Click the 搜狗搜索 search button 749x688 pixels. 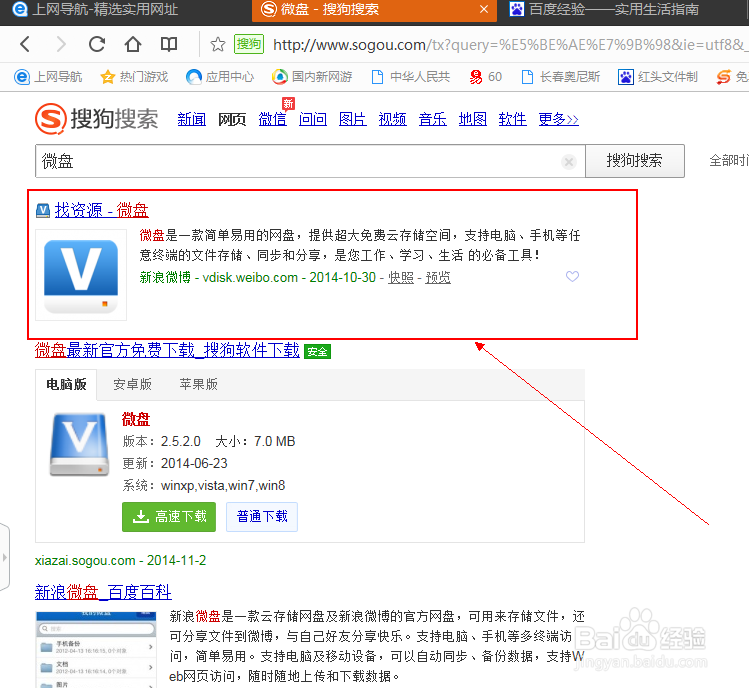tap(634, 161)
